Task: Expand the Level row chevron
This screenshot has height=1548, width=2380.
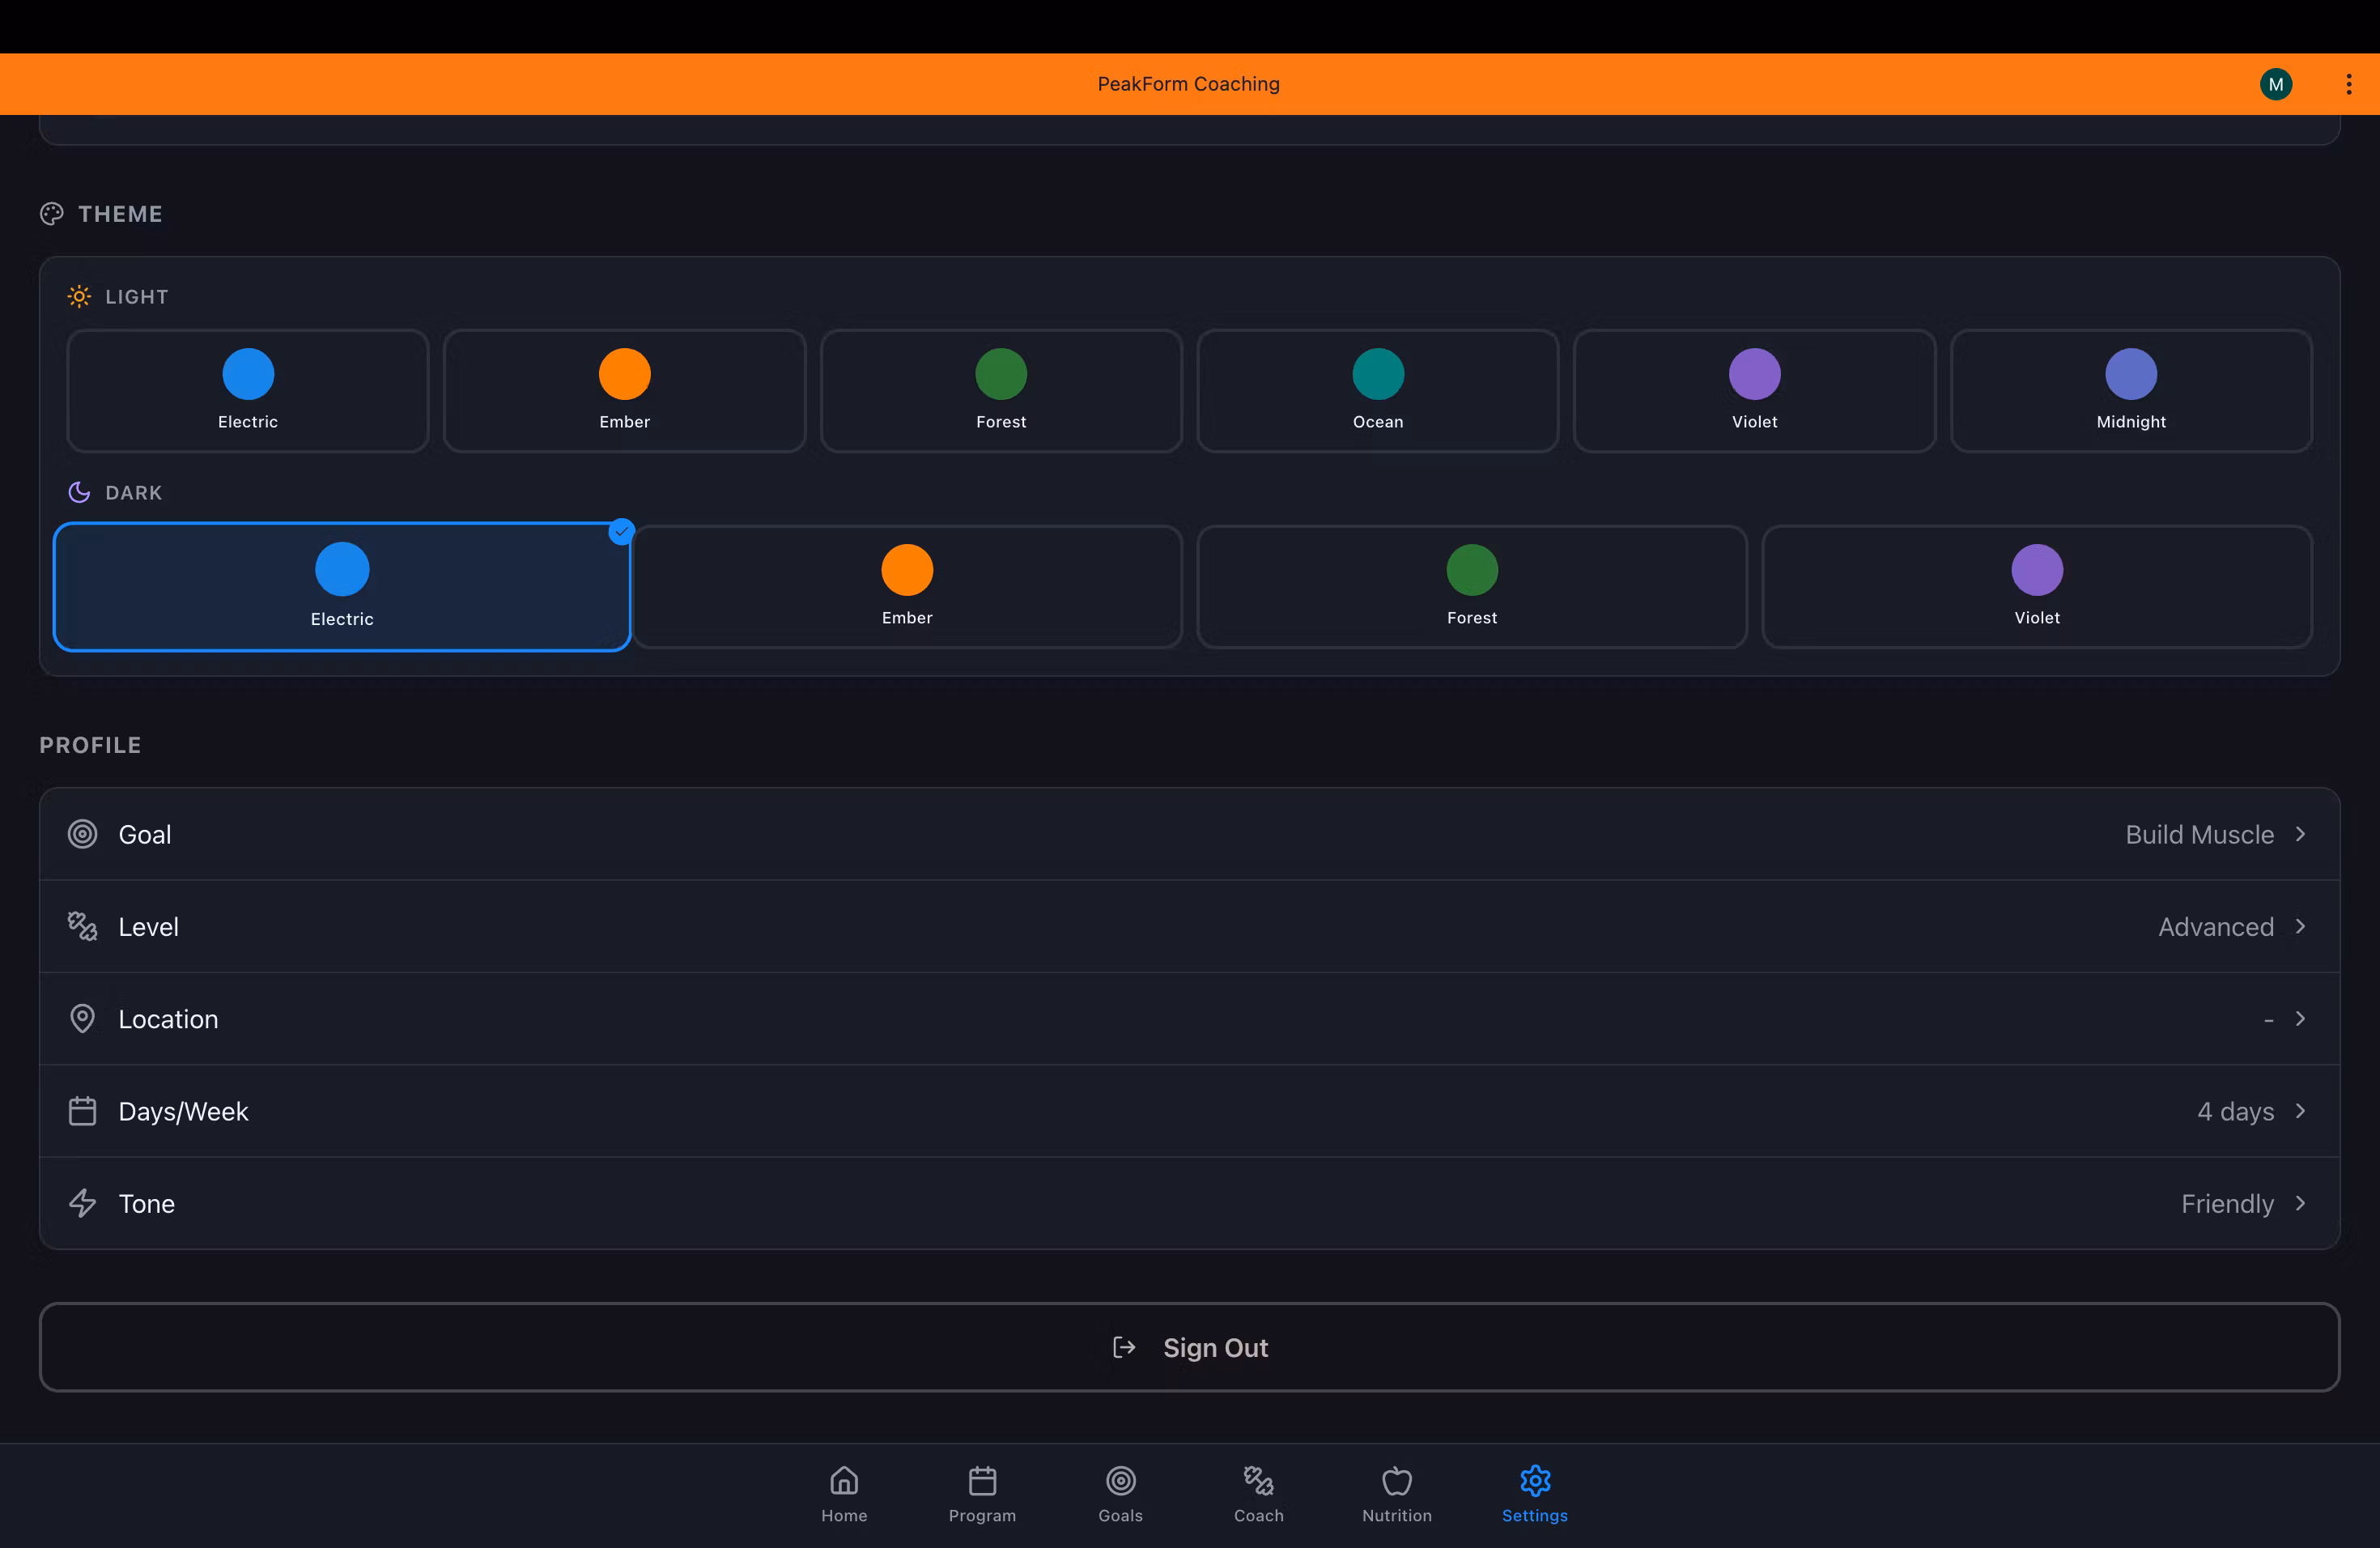Action: (2300, 926)
